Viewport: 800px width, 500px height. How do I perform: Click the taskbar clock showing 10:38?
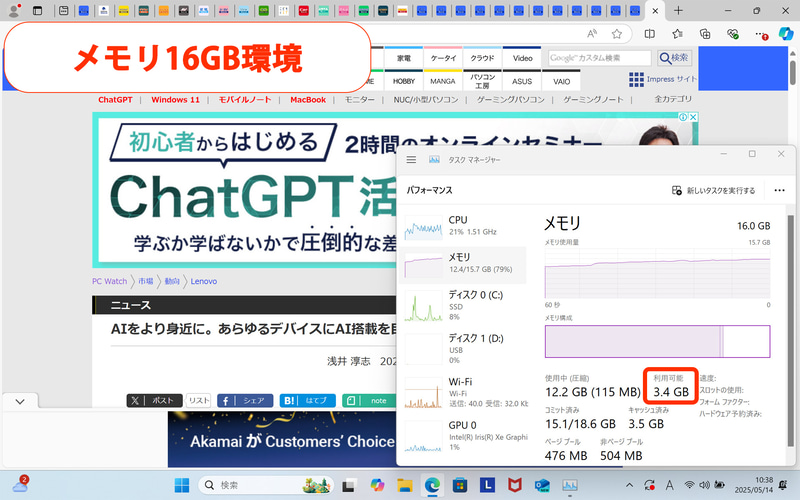point(754,485)
